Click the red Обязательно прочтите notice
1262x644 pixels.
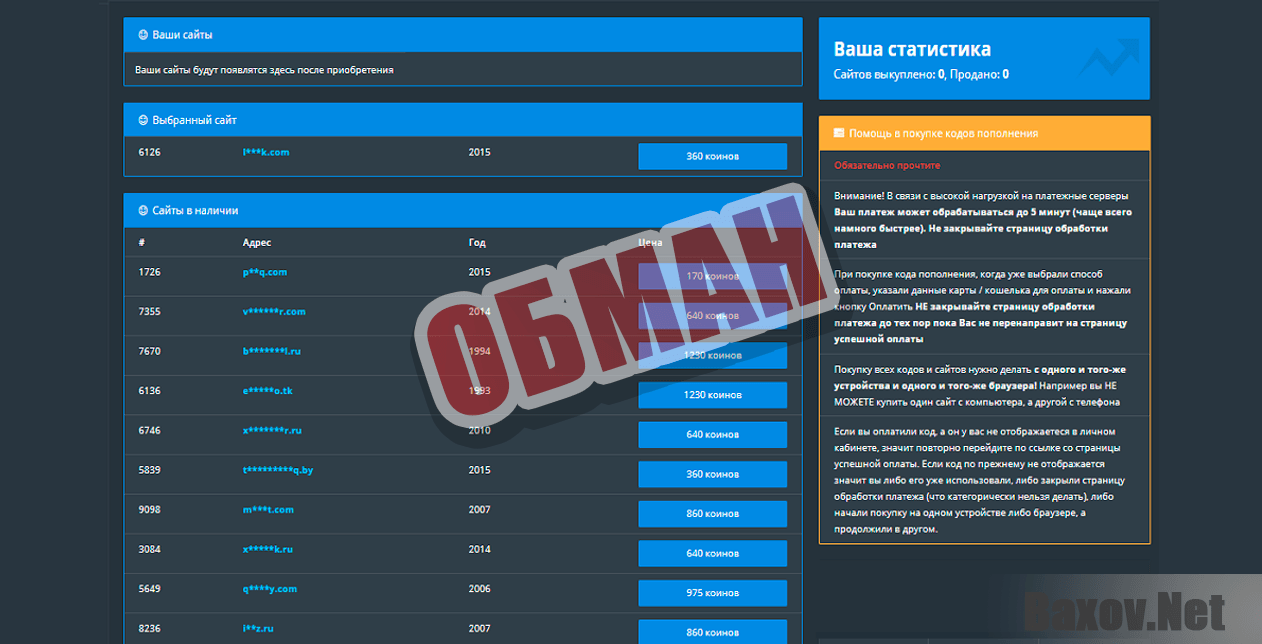[887, 165]
